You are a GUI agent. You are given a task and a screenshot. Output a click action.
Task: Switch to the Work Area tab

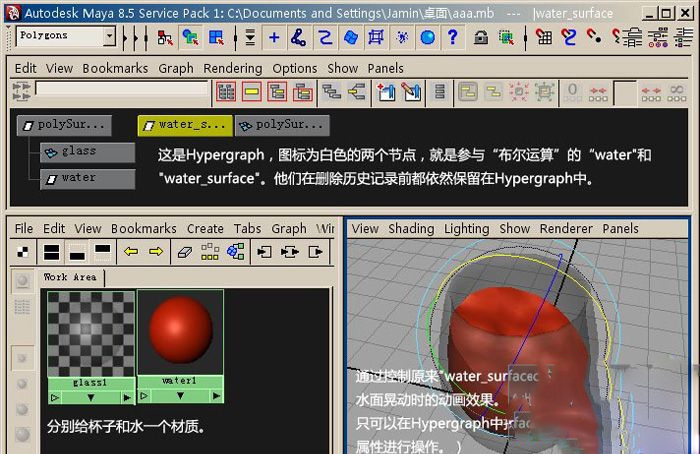(x=70, y=277)
